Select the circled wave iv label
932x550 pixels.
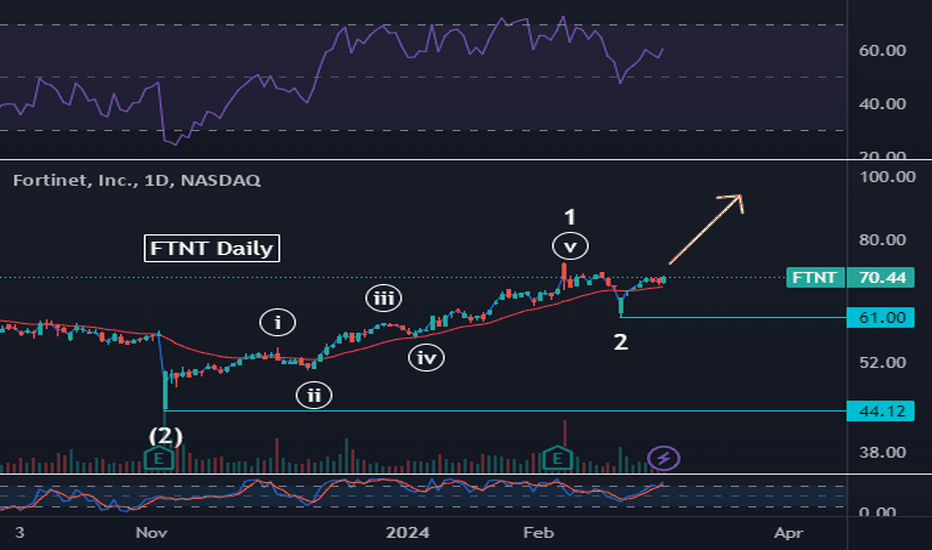(x=426, y=358)
